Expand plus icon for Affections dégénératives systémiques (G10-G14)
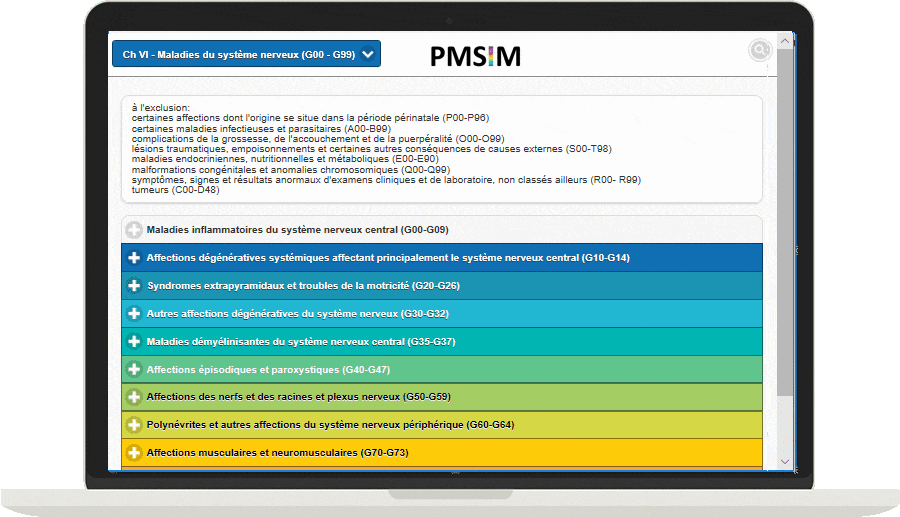Screen dimensions: 900x517 coord(134,258)
